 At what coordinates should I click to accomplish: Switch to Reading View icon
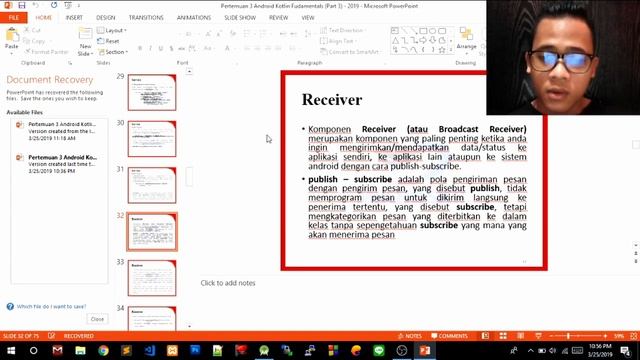click(x=520, y=336)
